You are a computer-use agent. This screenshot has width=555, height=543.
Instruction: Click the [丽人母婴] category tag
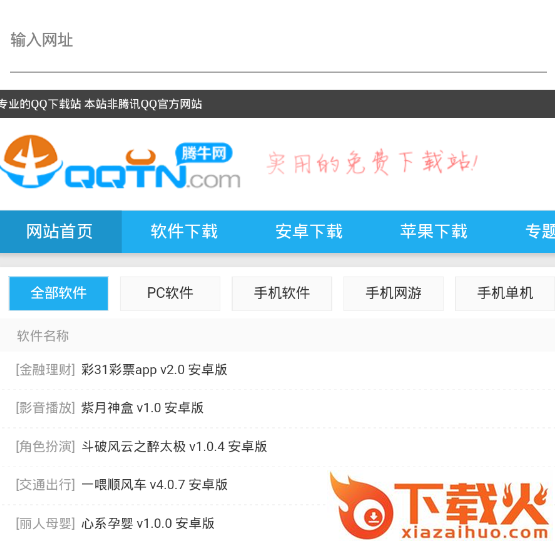[x=45, y=523]
